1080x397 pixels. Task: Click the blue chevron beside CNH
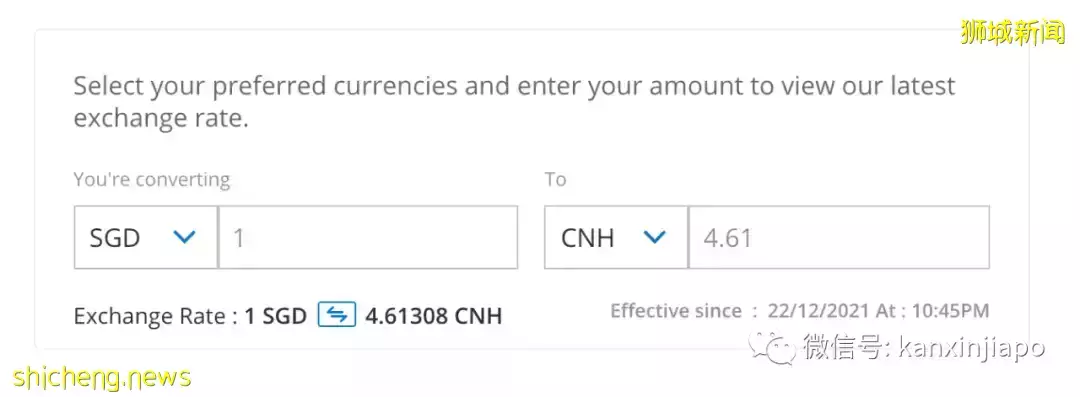pyautogui.click(x=654, y=237)
